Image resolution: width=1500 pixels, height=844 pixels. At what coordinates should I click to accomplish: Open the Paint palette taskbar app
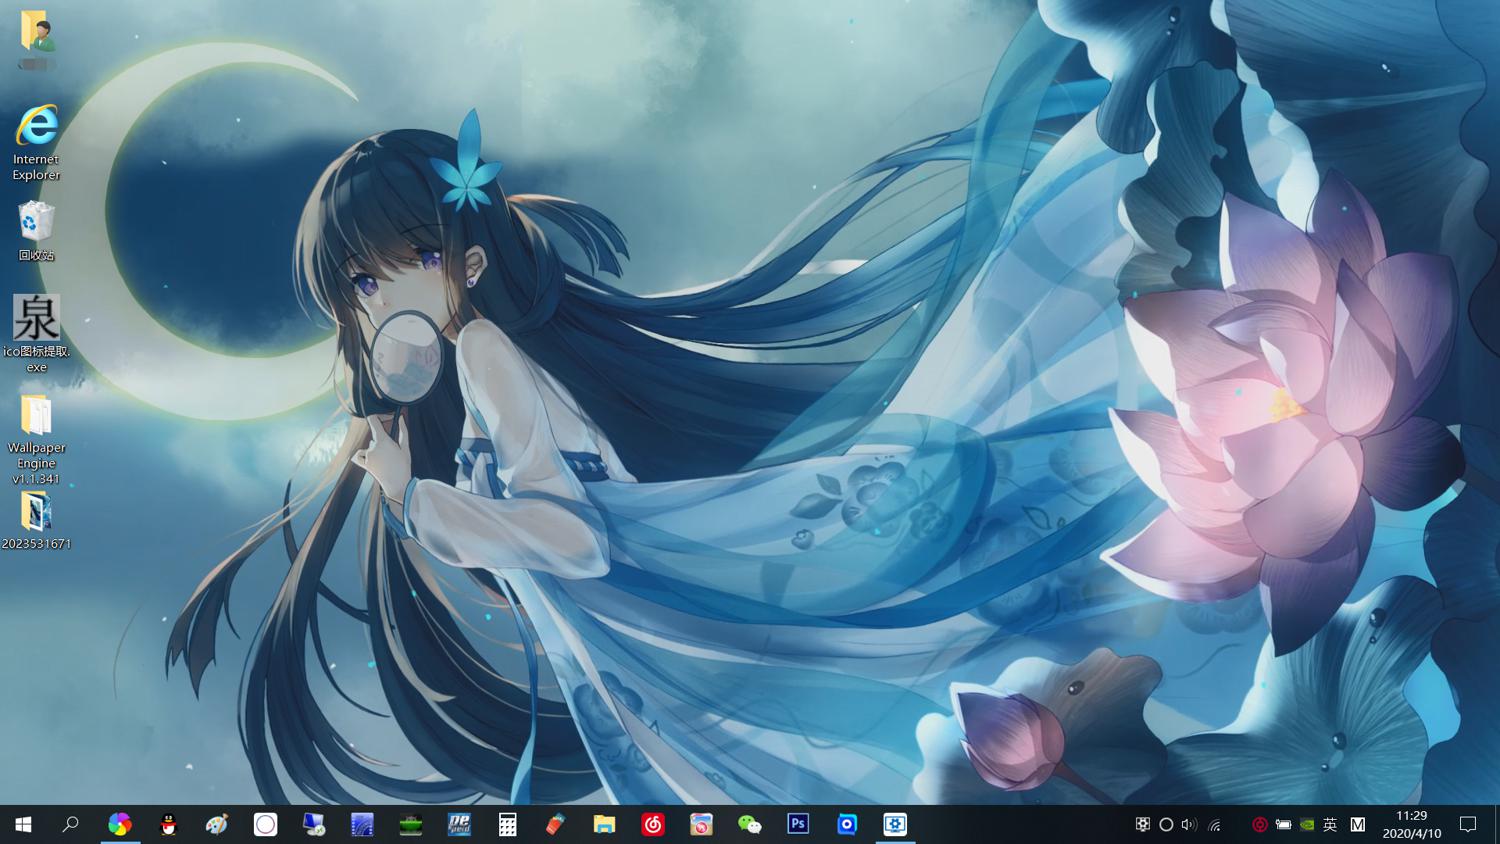[216, 824]
